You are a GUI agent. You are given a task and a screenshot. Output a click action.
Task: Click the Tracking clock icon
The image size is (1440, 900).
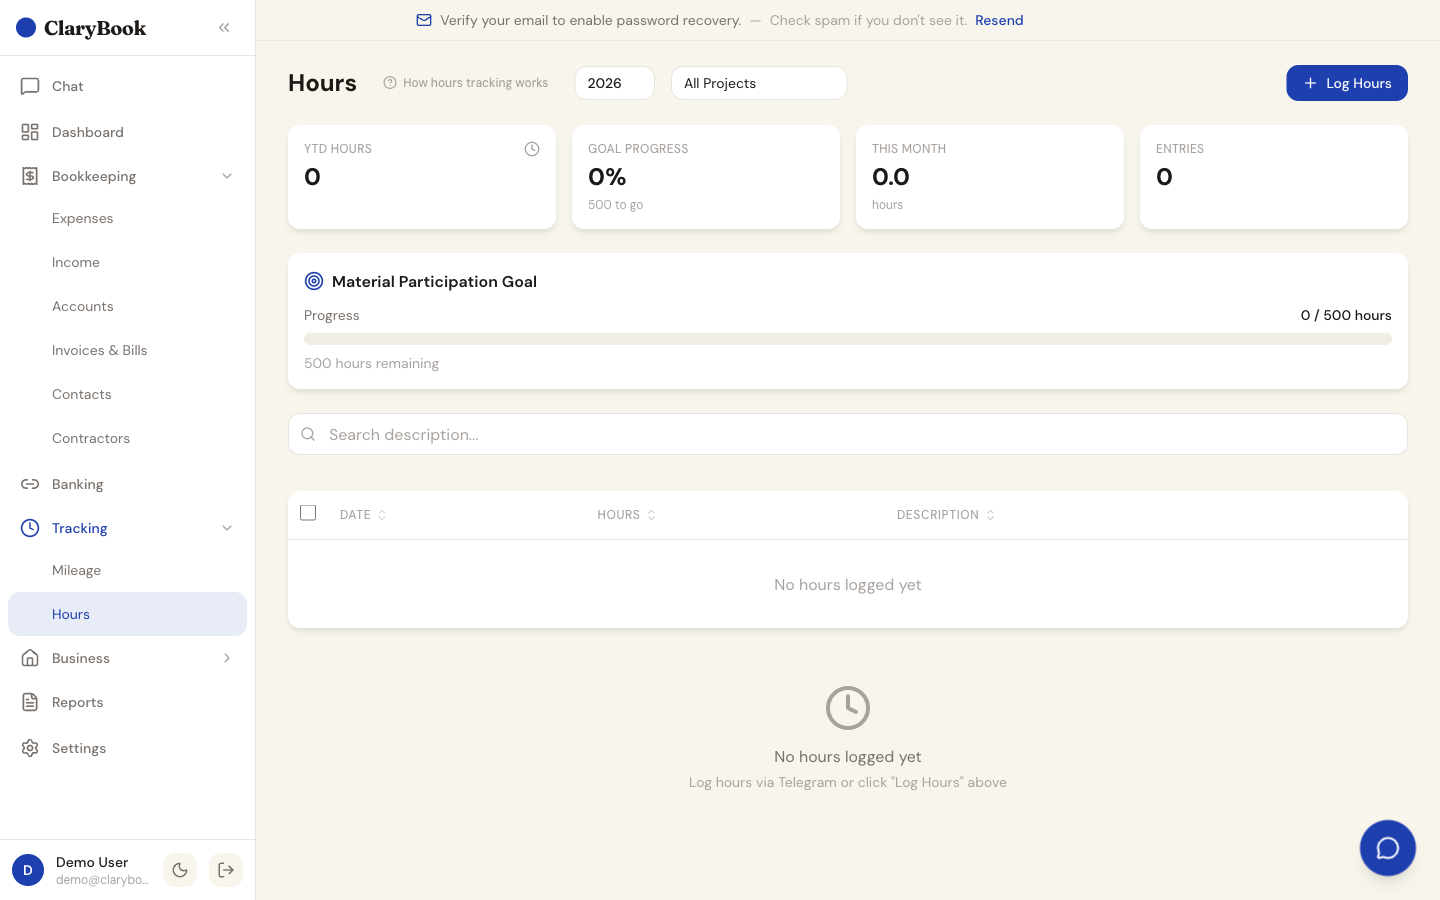click(29, 528)
